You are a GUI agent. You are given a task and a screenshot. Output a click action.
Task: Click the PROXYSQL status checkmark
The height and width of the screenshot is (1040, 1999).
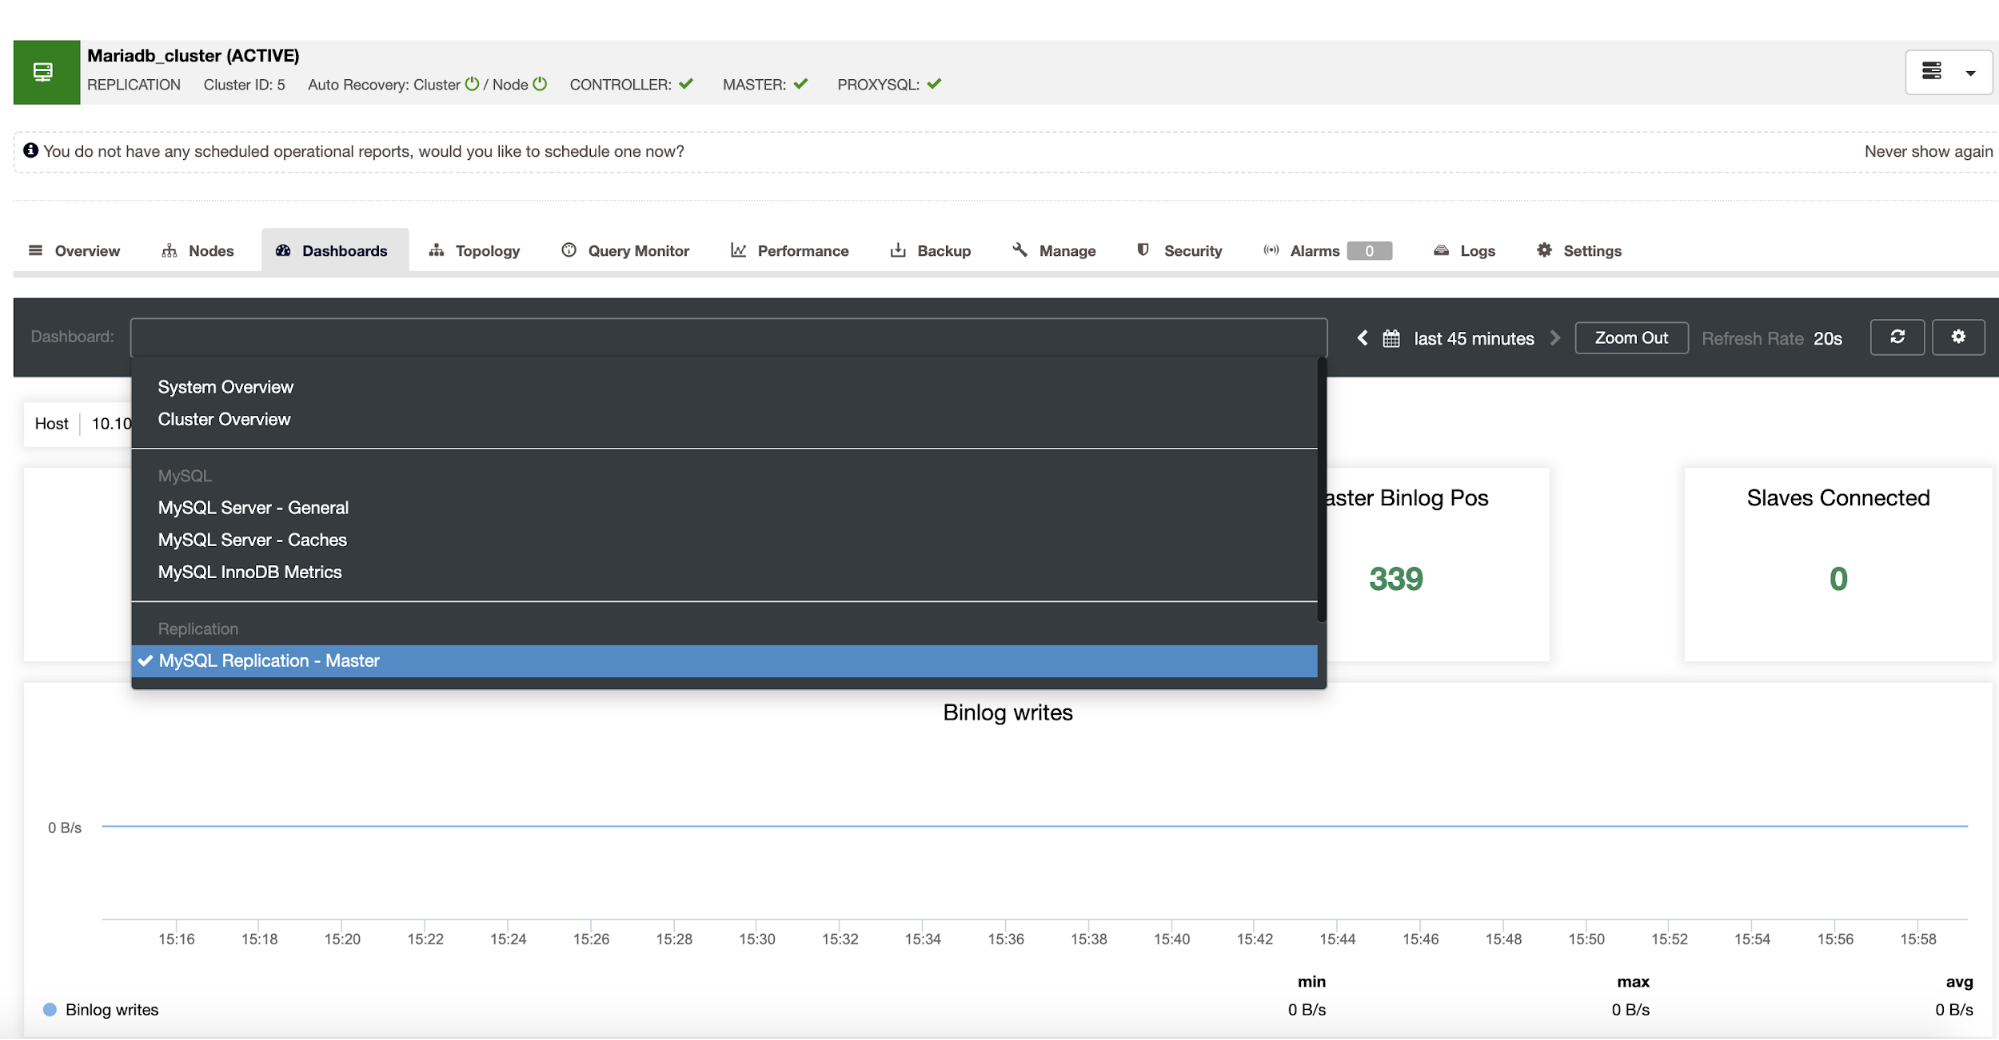[x=934, y=84]
